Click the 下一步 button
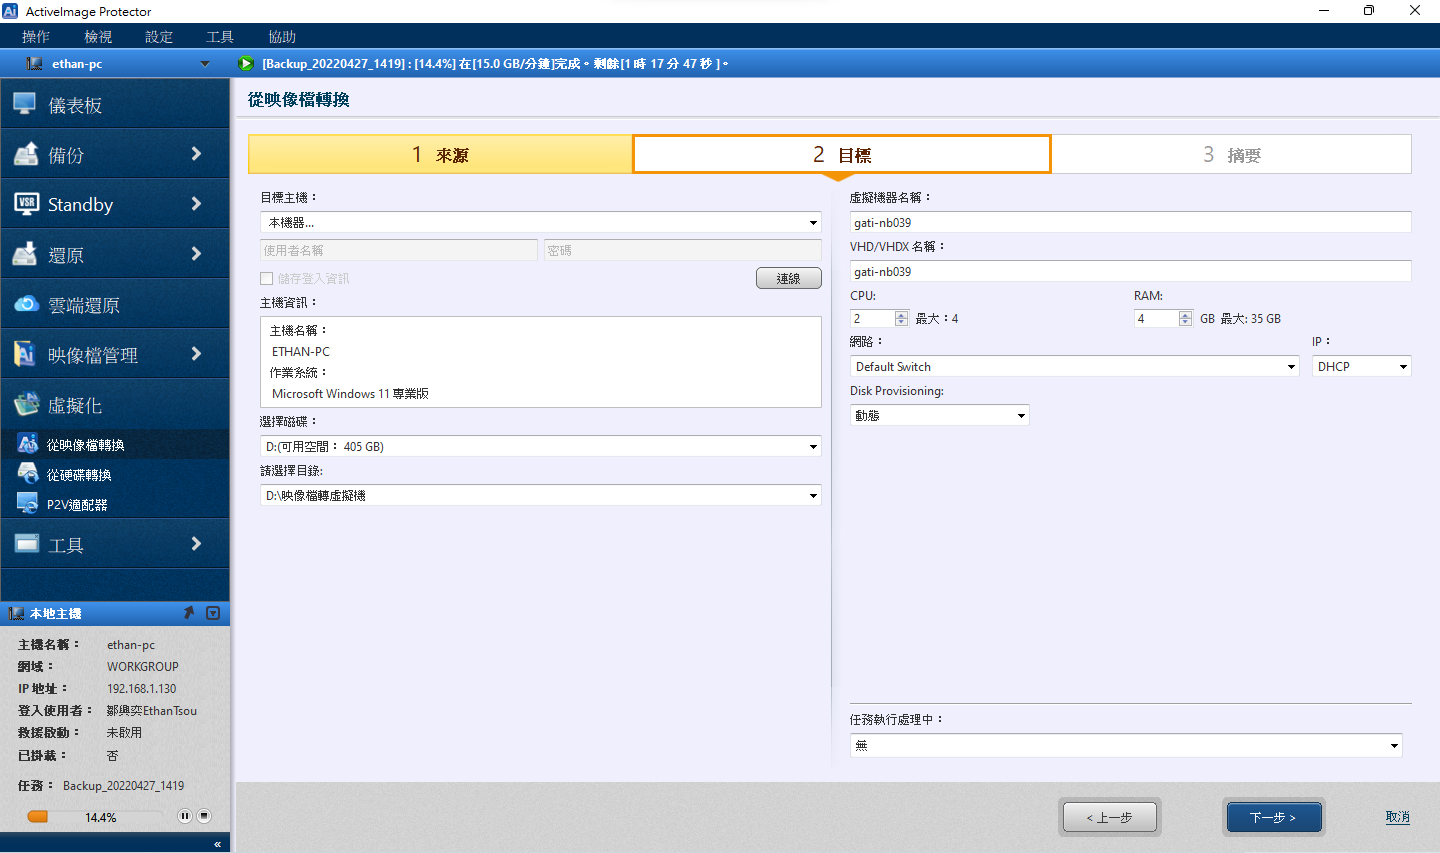The height and width of the screenshot is (853, 1440). click(x=1273, y=817)
